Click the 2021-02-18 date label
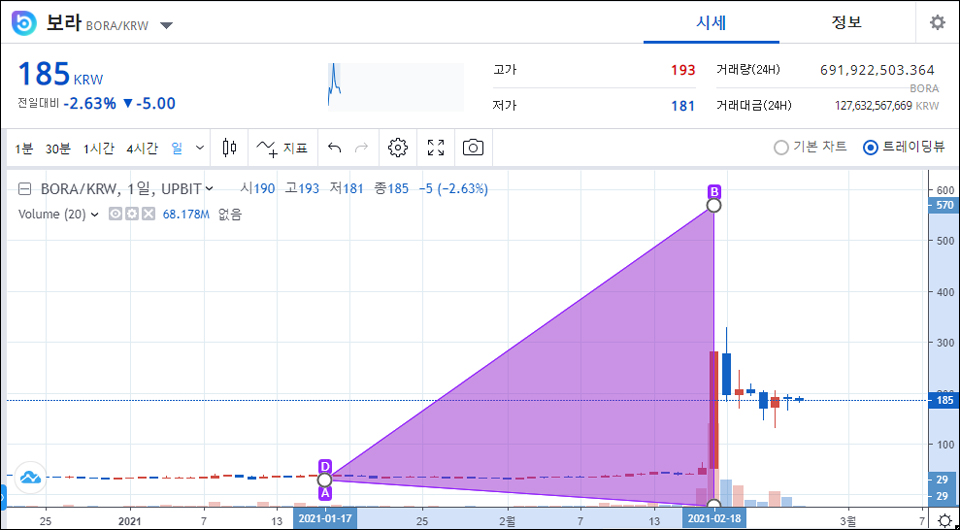 714,518
